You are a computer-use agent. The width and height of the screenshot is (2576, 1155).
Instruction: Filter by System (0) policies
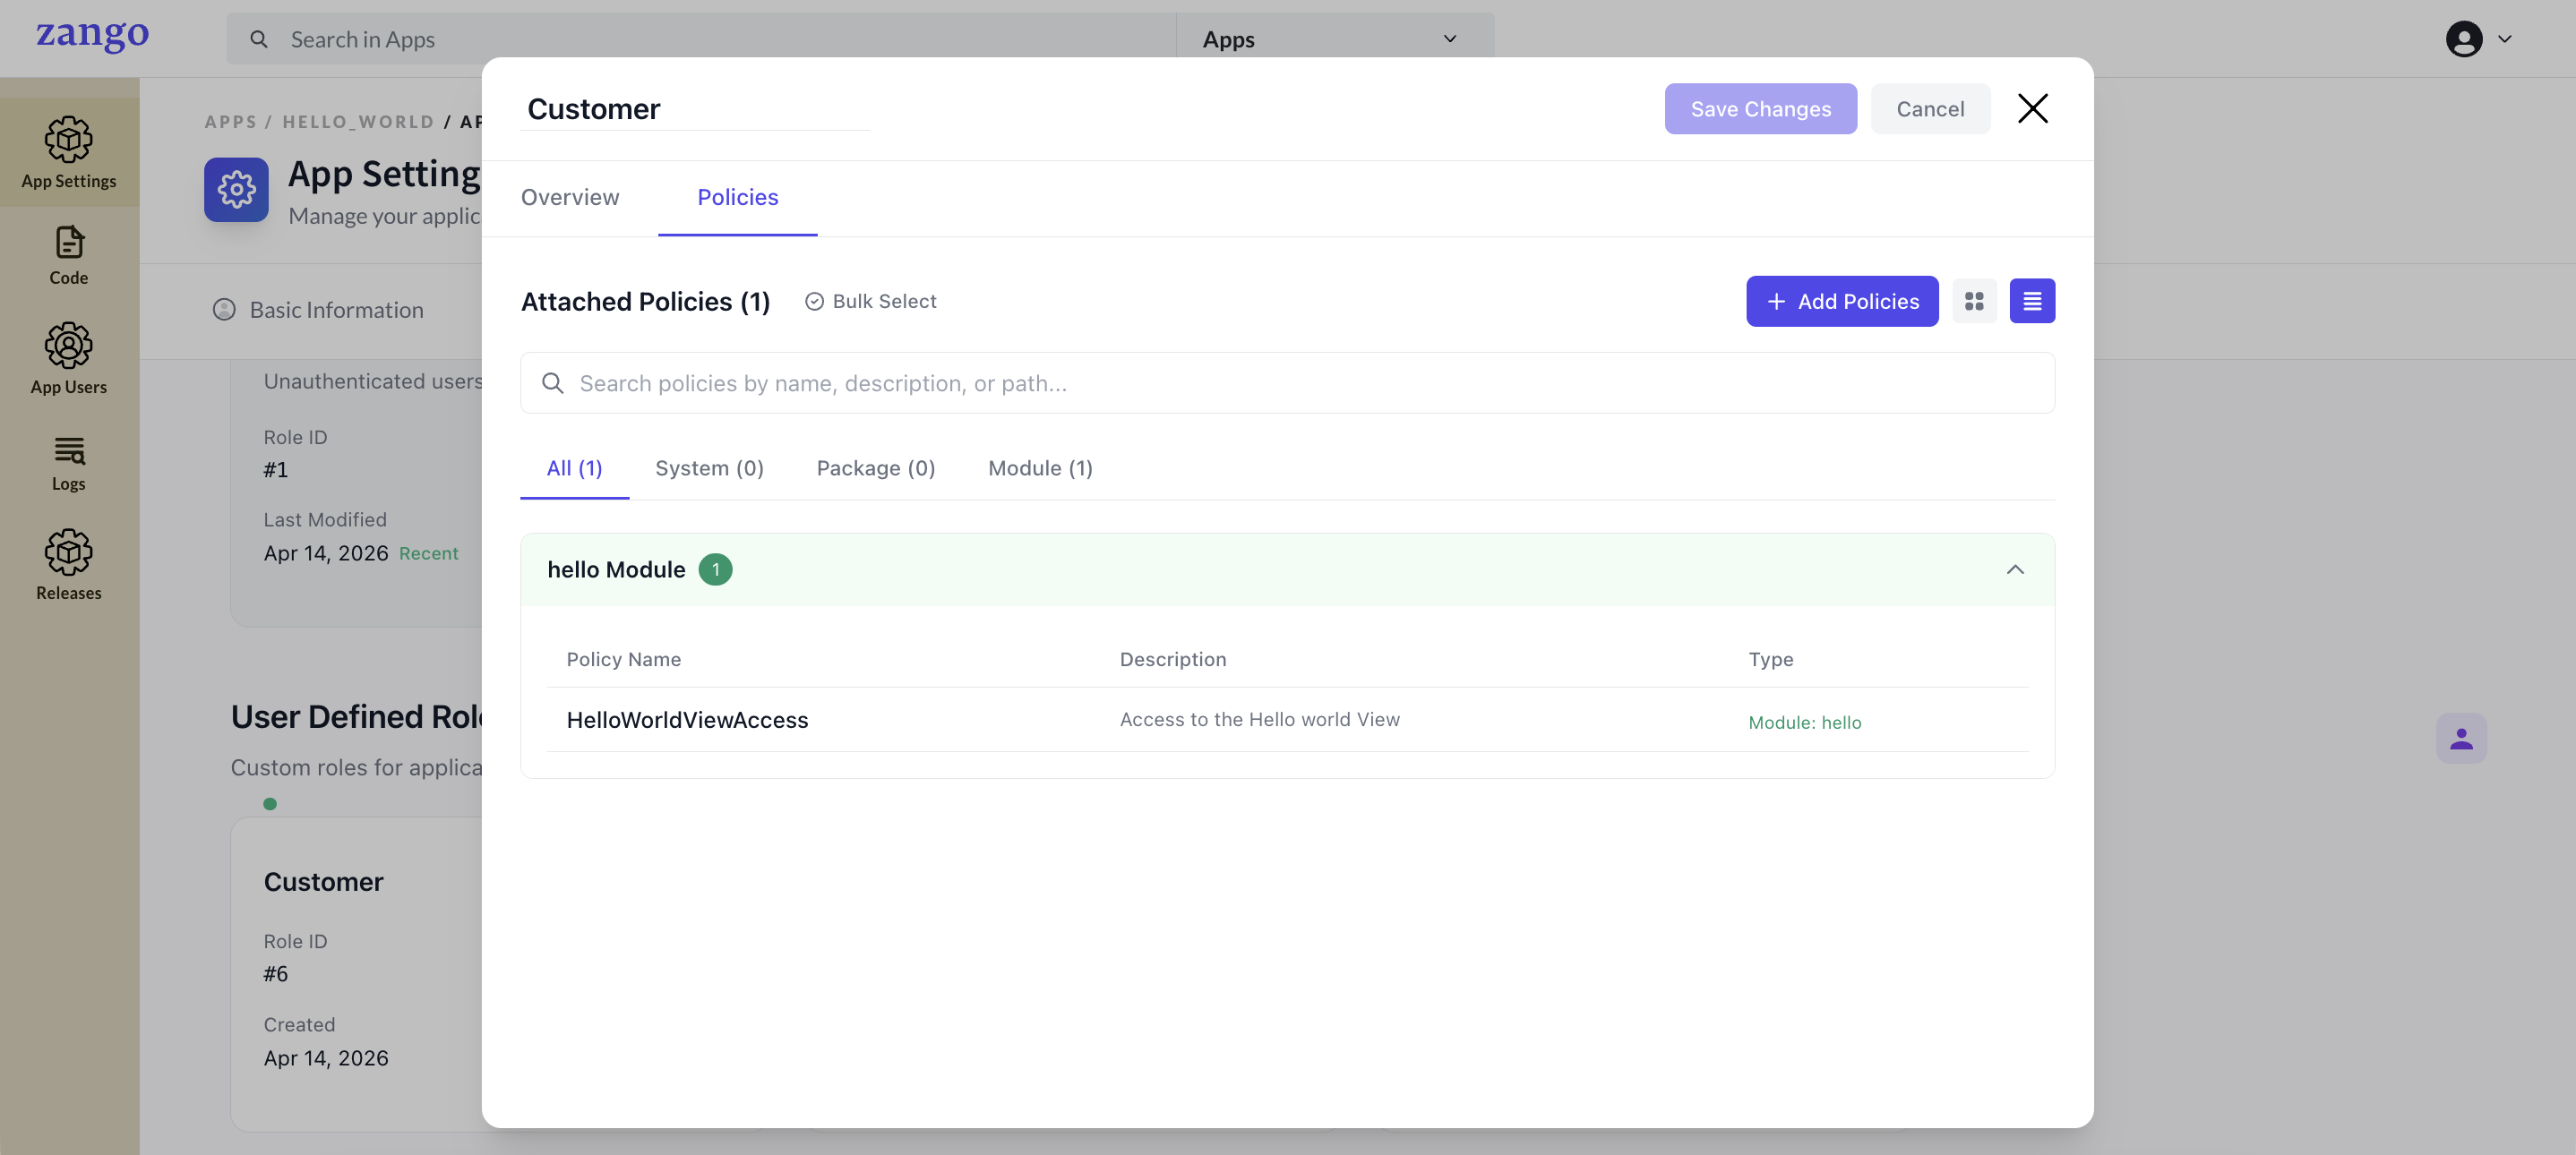coord(710,468)
